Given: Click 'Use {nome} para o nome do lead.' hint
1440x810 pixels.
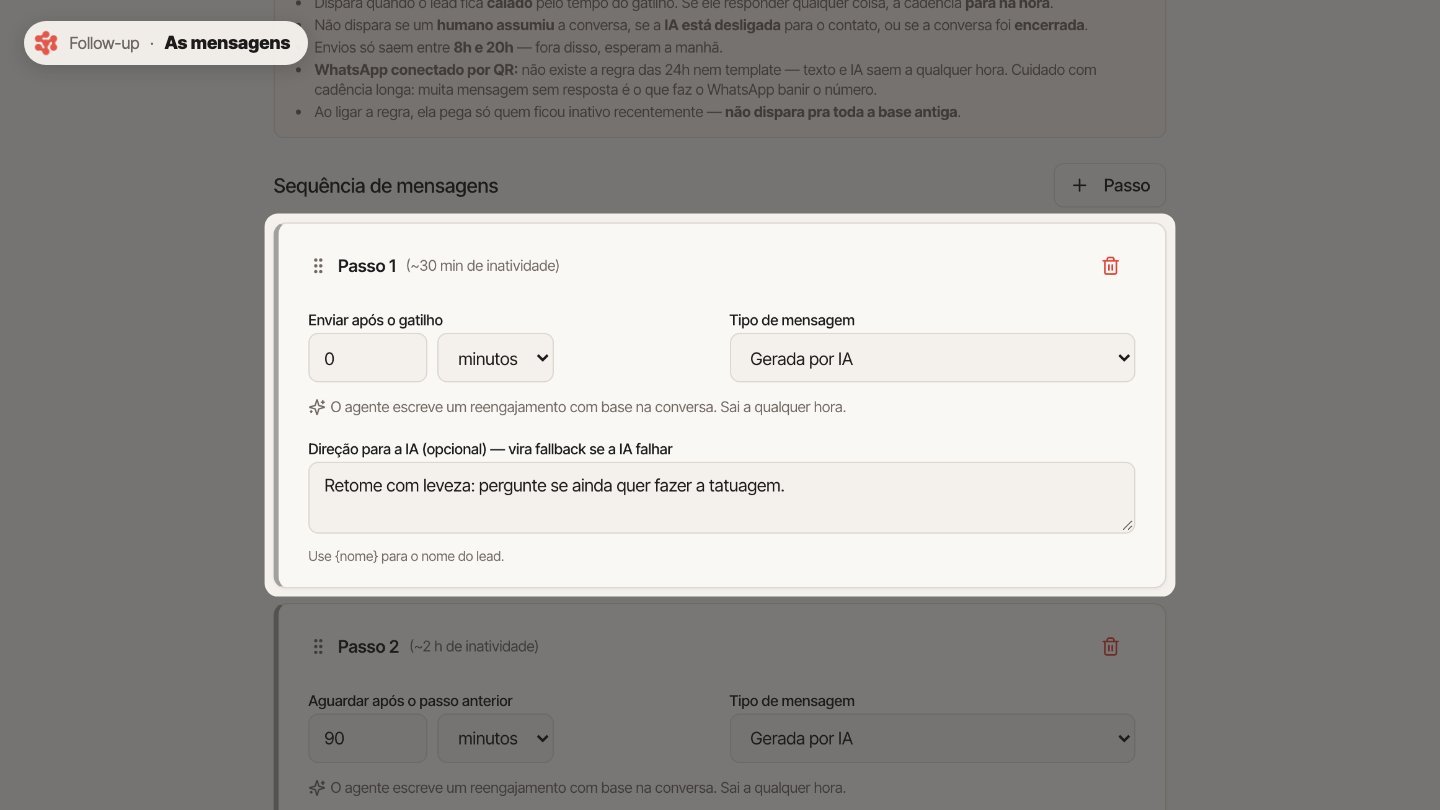Looking at the screenshot, I should click(x=406, y=556).
